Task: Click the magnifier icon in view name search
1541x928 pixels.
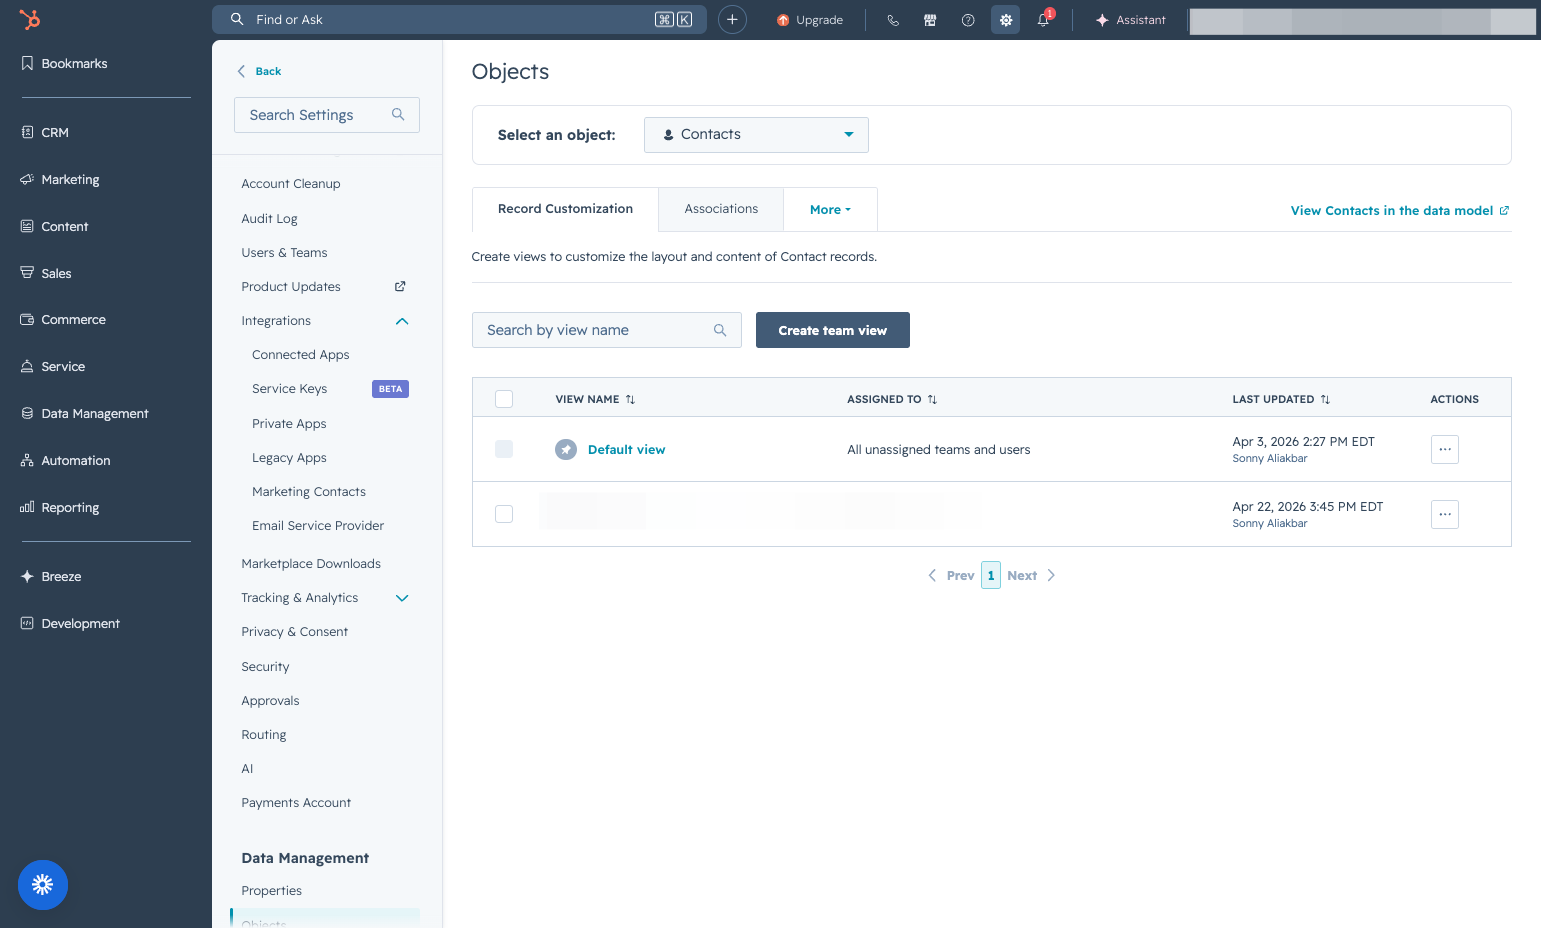Action: point(720,330)
